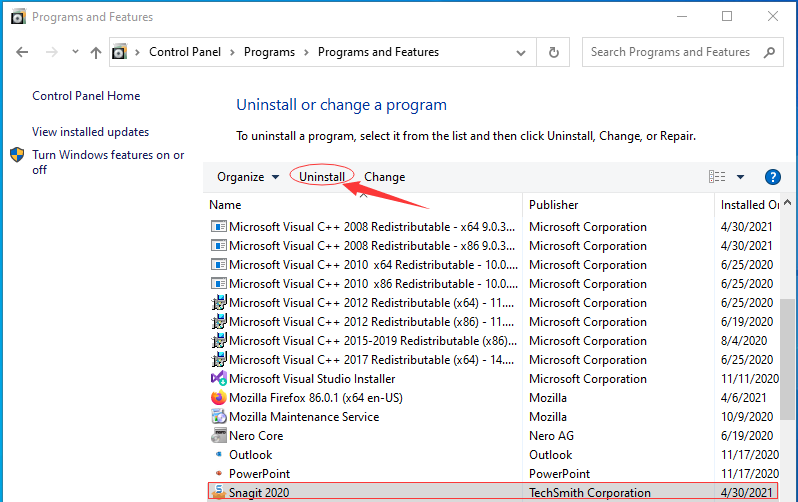Click the forward navigation arrow
The image size is (798, 502).
[51, 52]
